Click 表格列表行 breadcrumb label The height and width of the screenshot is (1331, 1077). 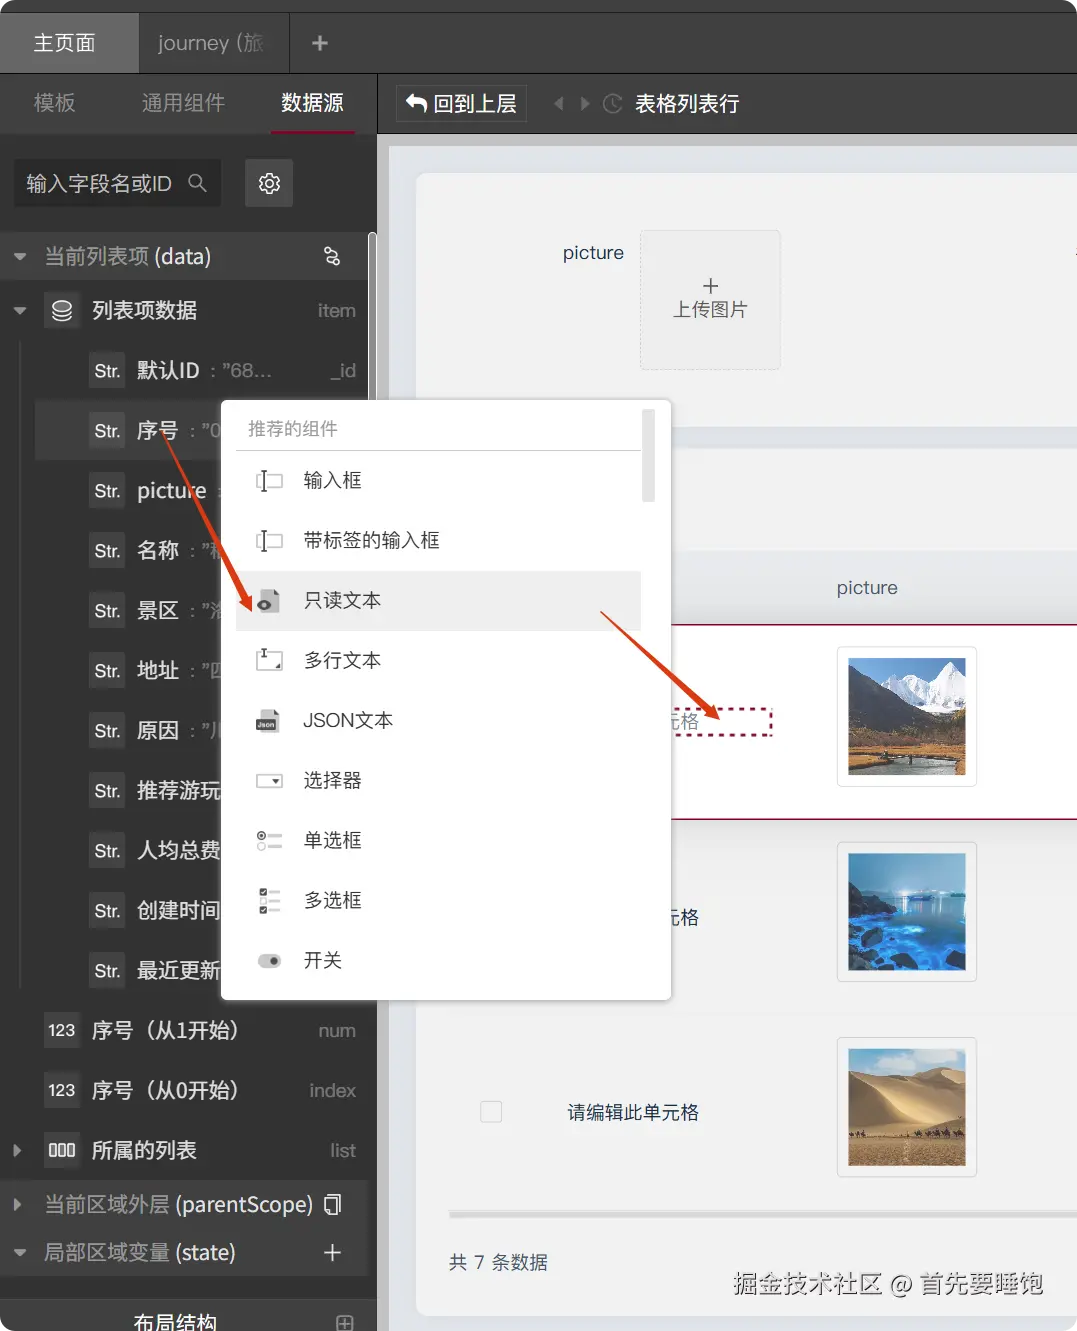(687, 103)
